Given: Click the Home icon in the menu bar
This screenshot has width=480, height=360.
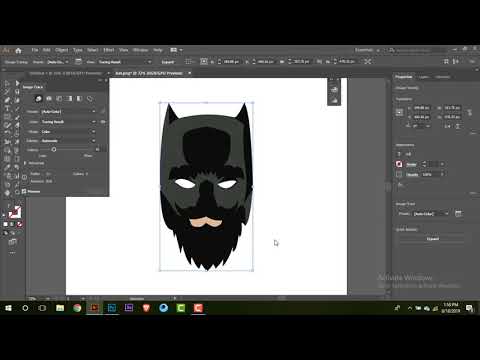Looking at the screenshot, I should (18, 51).
